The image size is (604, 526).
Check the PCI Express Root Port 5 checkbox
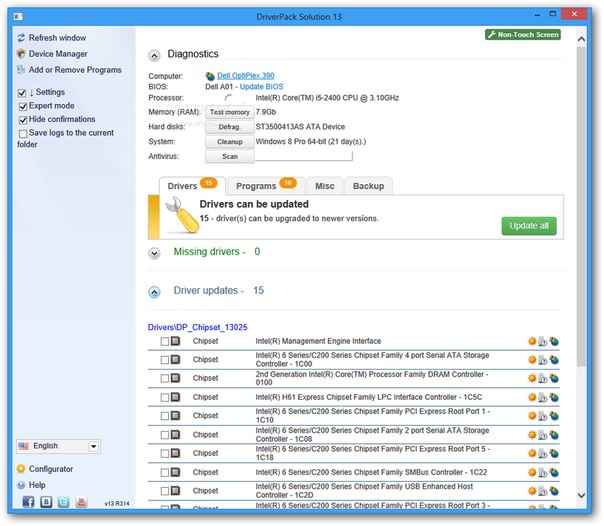click(x=165, y=453)
